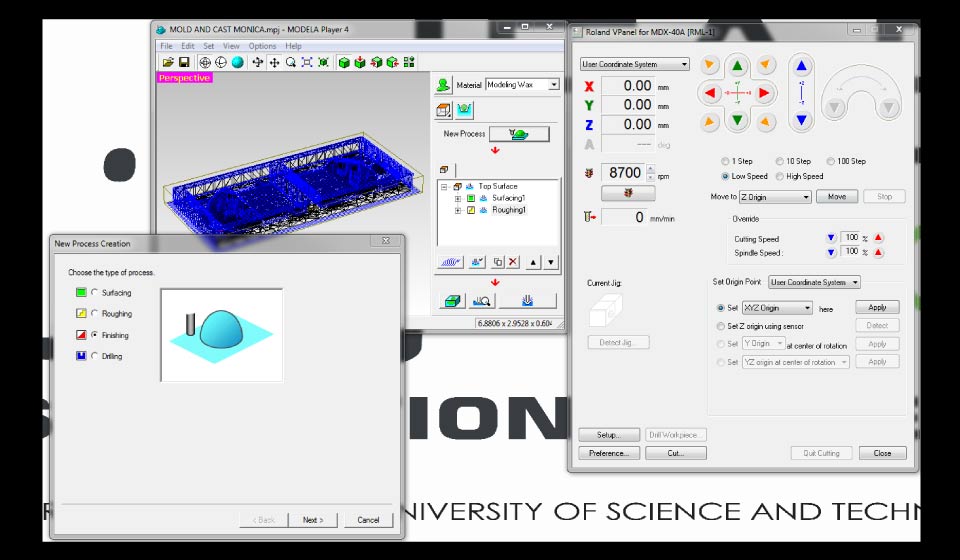
Task: Click Next in New Process Creation dialog
Action: (x=313, y=520)
